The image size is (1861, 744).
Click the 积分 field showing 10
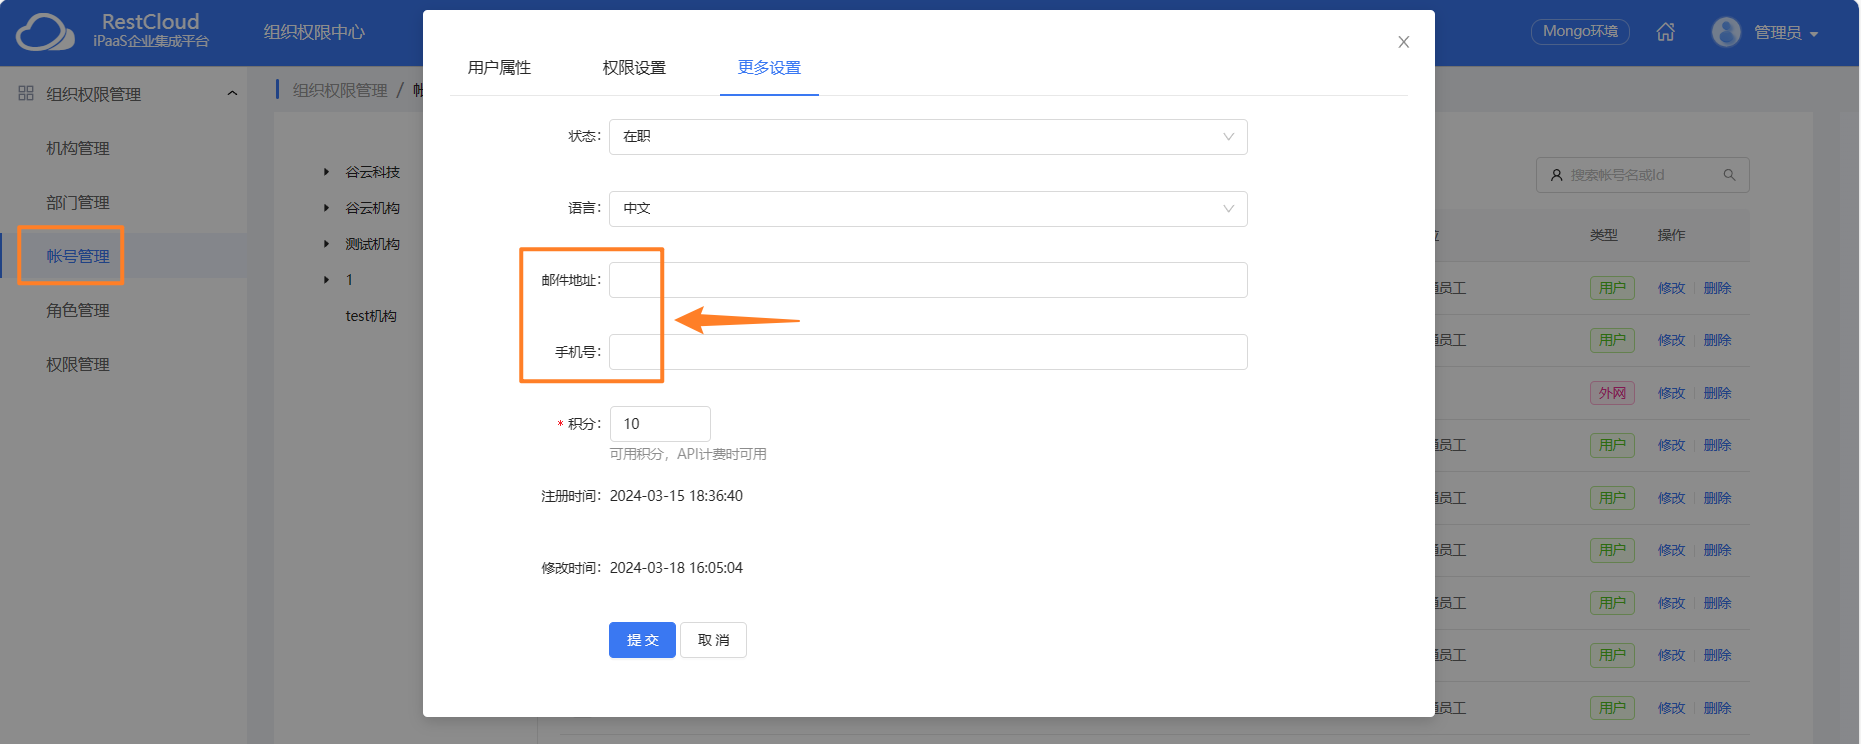[x=660, y=424]
